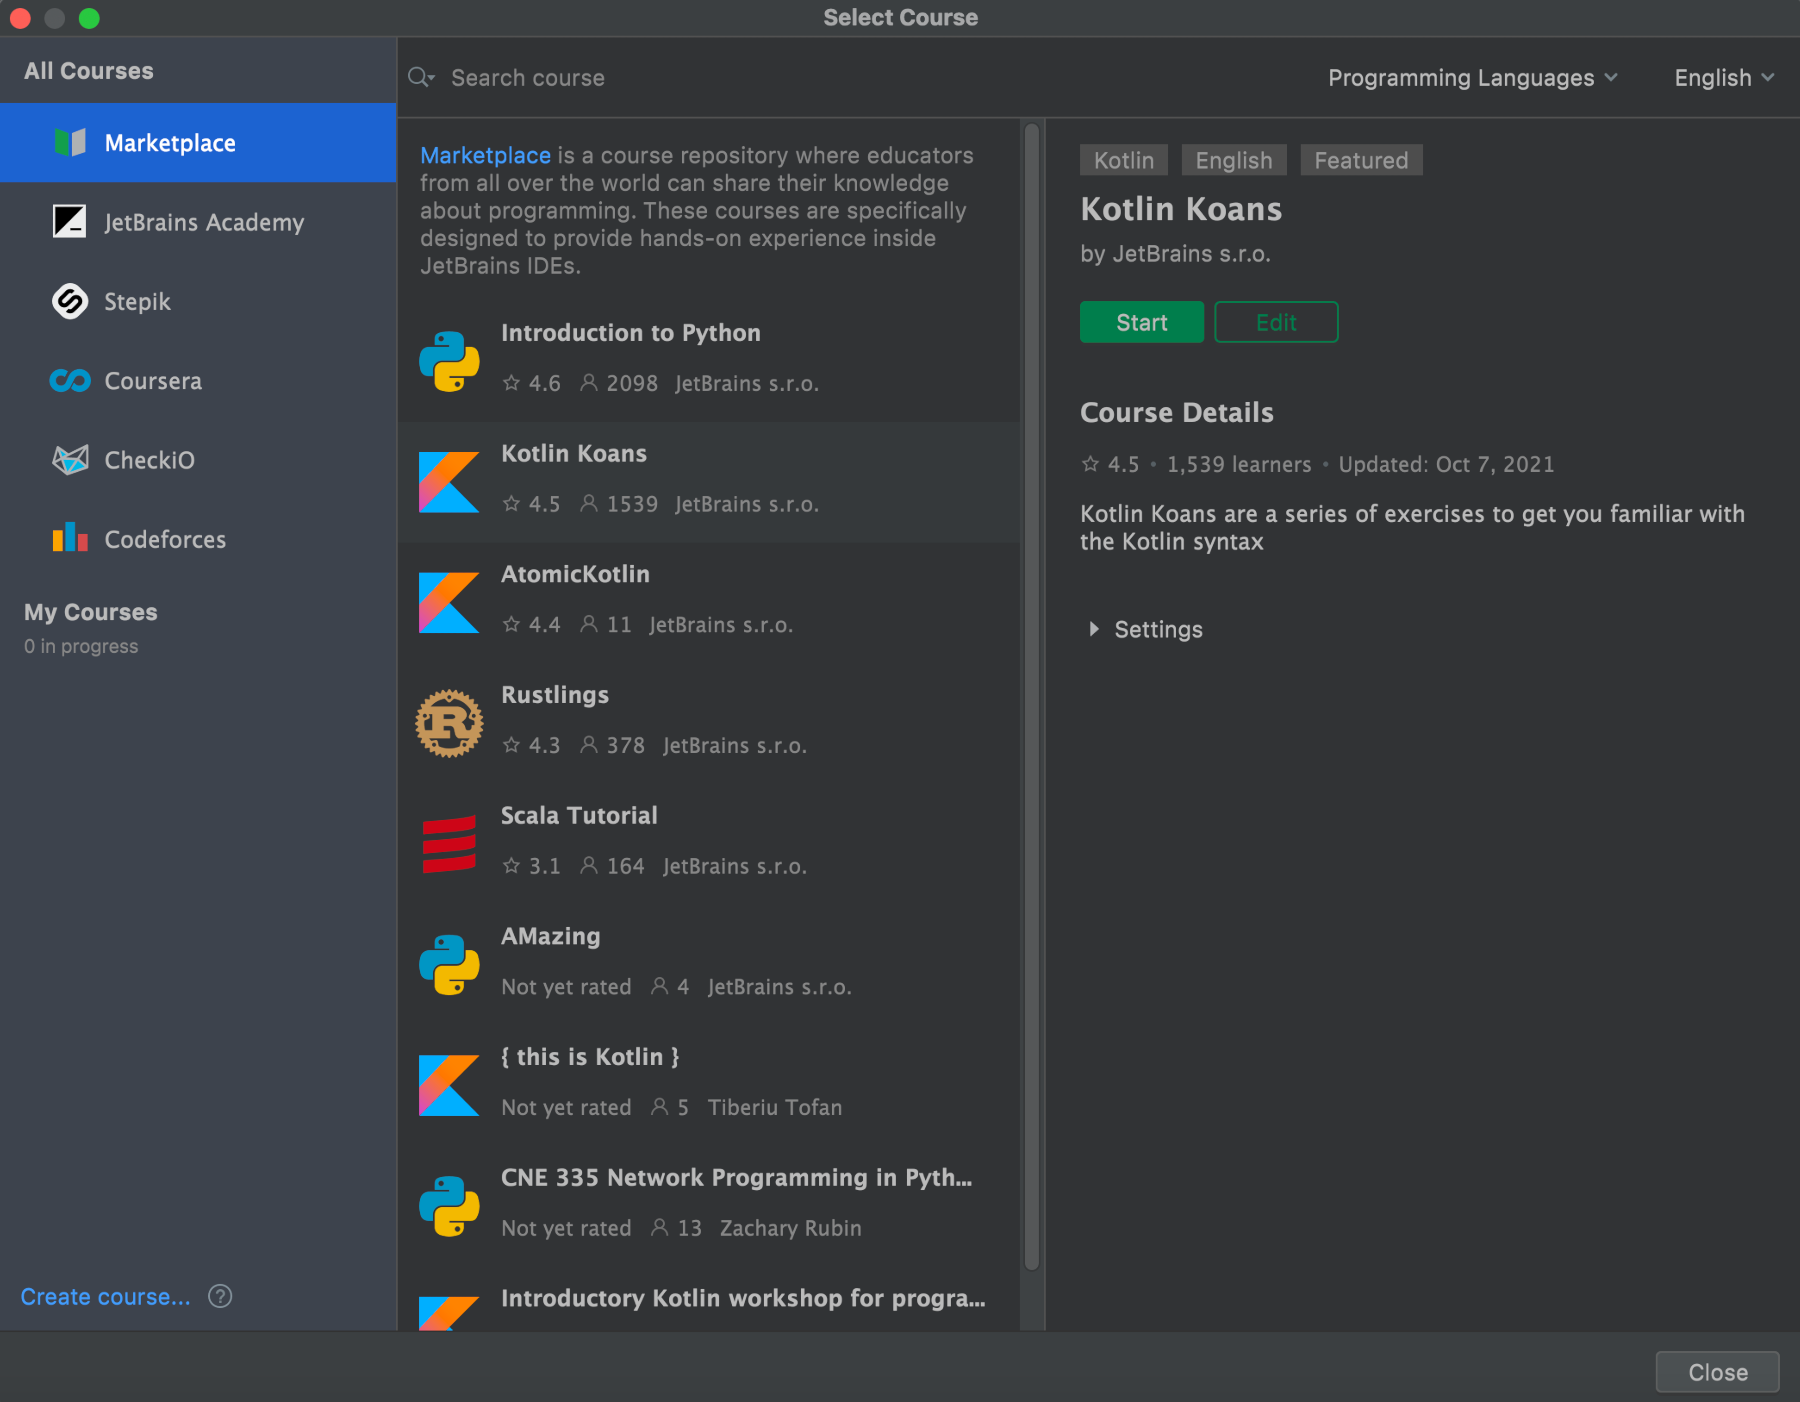Select the Codeforces platform icon

pos(70,538)
